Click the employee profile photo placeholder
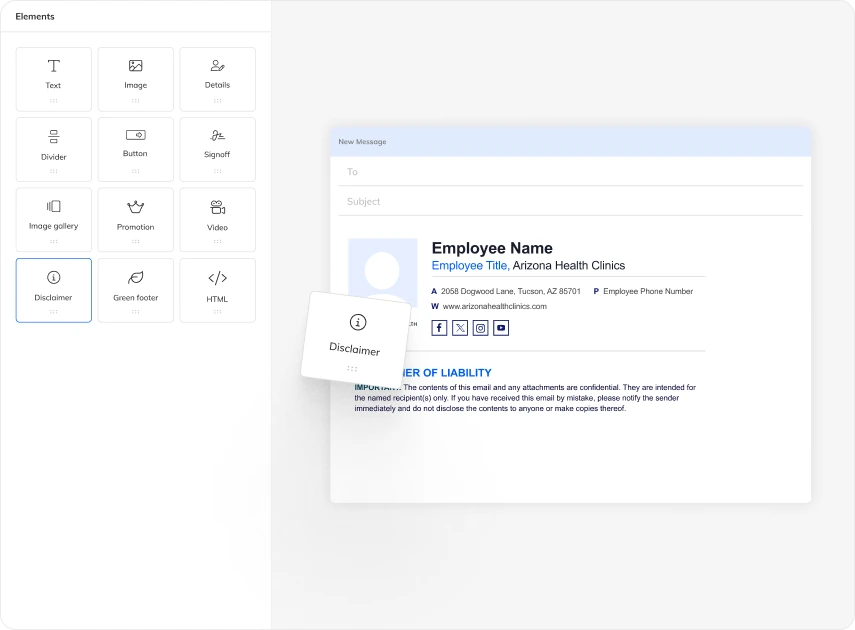Image resolution: width=855 pixels, height=630 pixels. 382,270
